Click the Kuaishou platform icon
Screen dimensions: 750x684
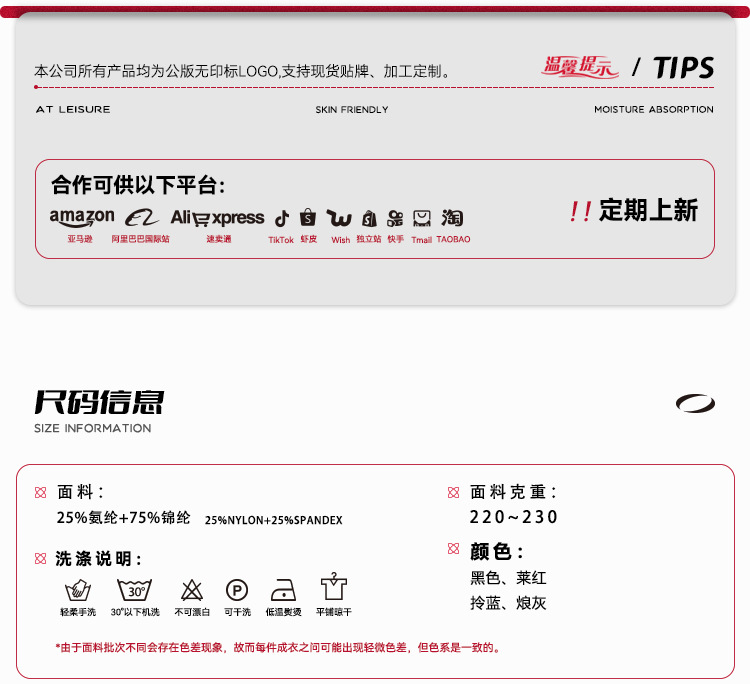(395, 219)
